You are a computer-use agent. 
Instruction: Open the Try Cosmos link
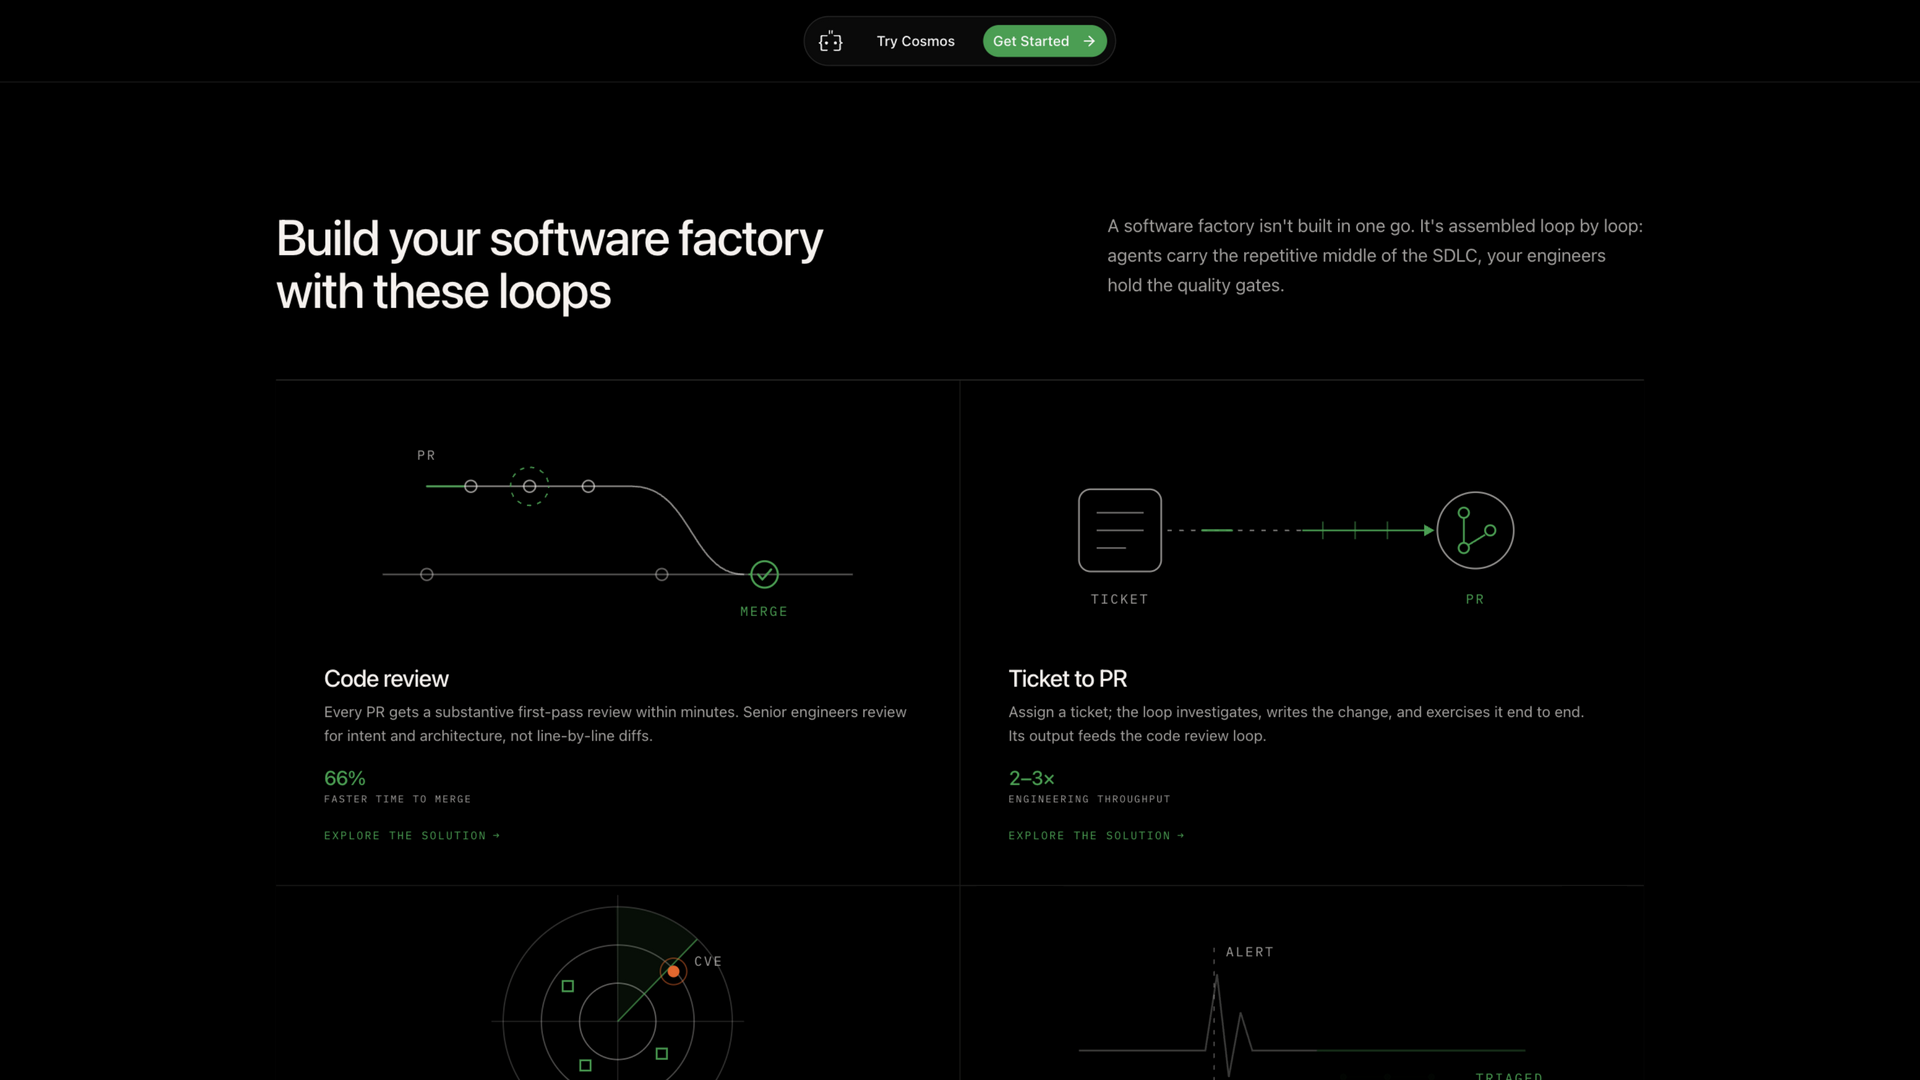915,41
